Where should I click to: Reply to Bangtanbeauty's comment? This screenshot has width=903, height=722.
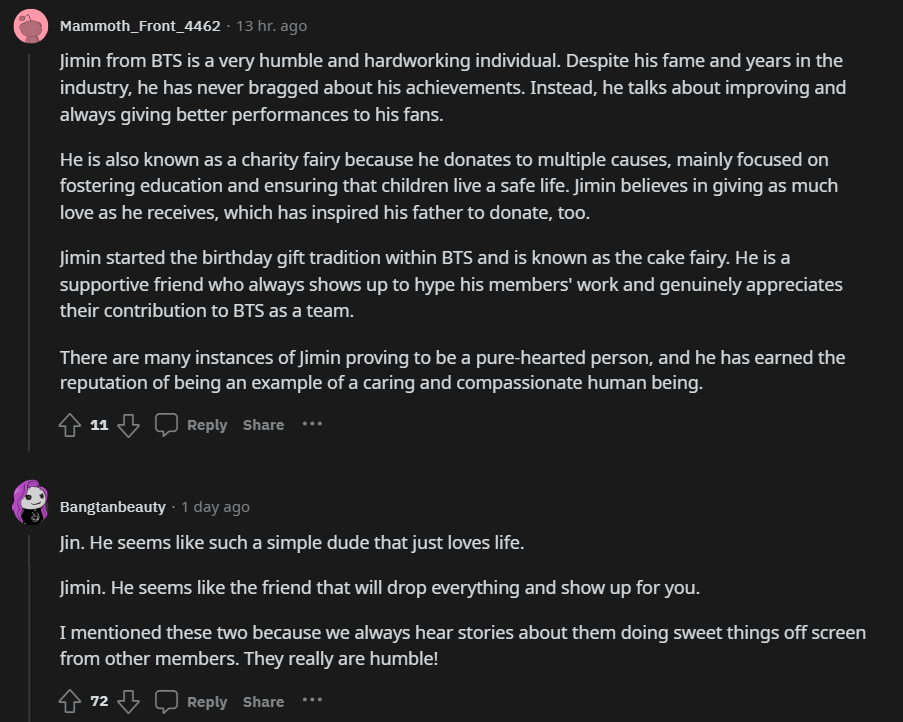[x=206, y=702]
